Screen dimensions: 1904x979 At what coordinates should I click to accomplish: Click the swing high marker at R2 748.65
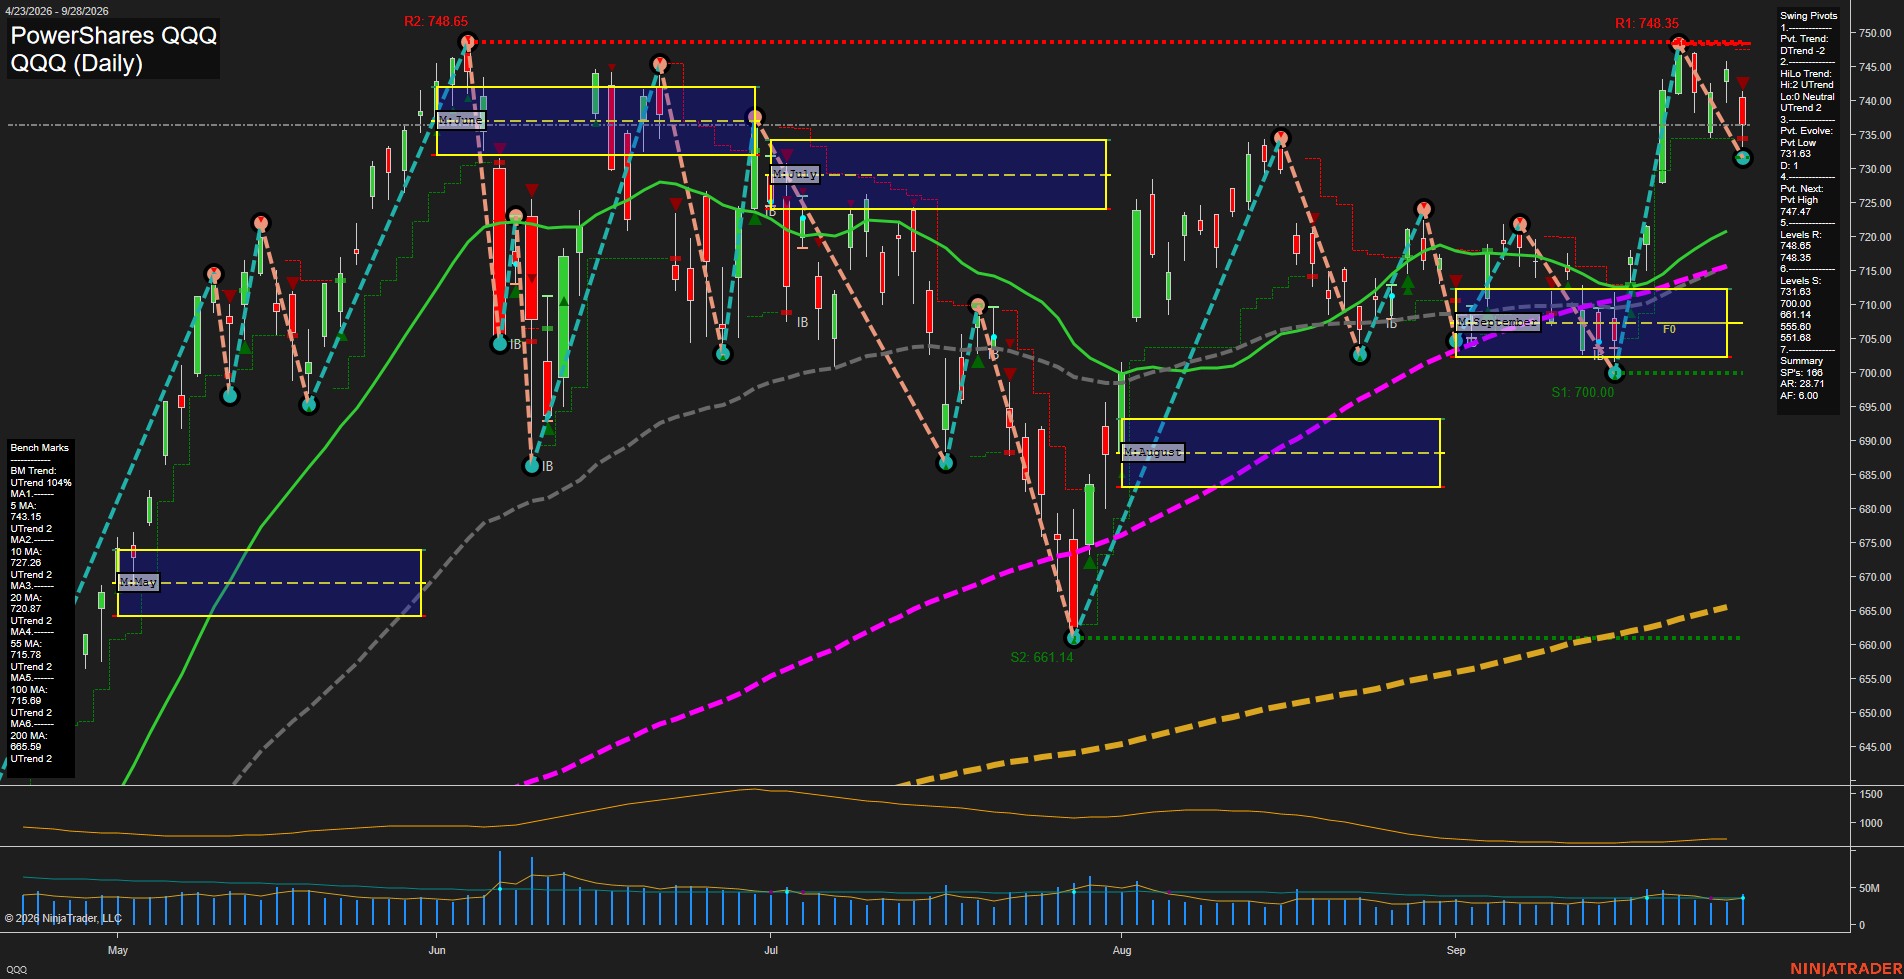pyautogui.click(x=467, y=42)
